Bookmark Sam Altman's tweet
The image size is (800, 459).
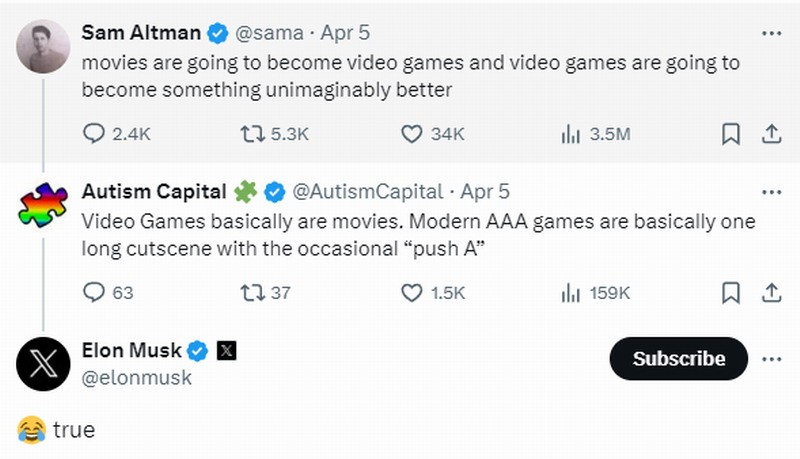[x=731, y=134]
